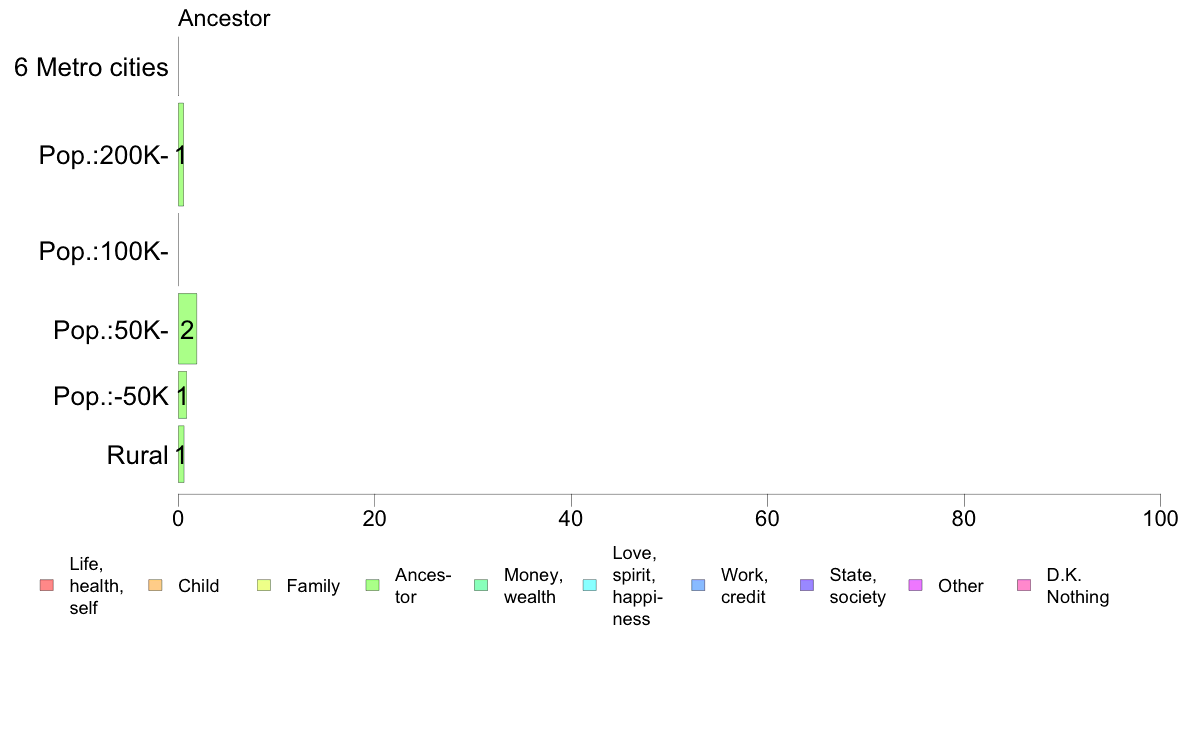Screen dimensions: 1188x736
Task: Click the purple State, society swatch
Action: (807, 585)
